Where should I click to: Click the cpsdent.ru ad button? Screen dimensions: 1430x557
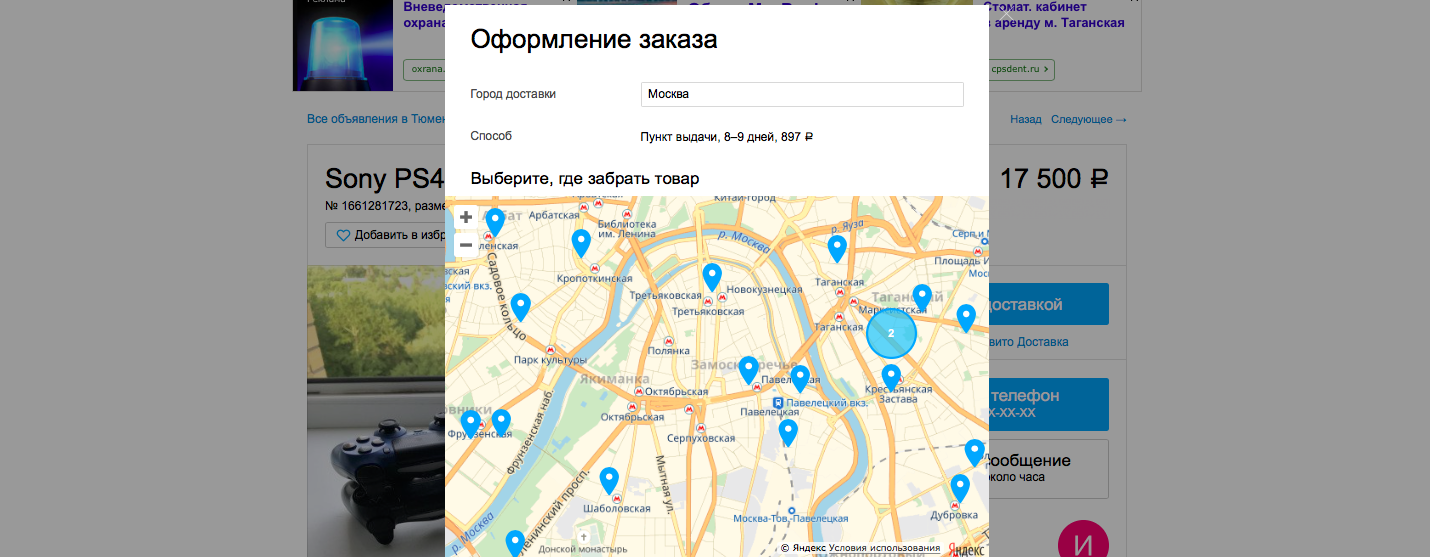pos(1022,70)
